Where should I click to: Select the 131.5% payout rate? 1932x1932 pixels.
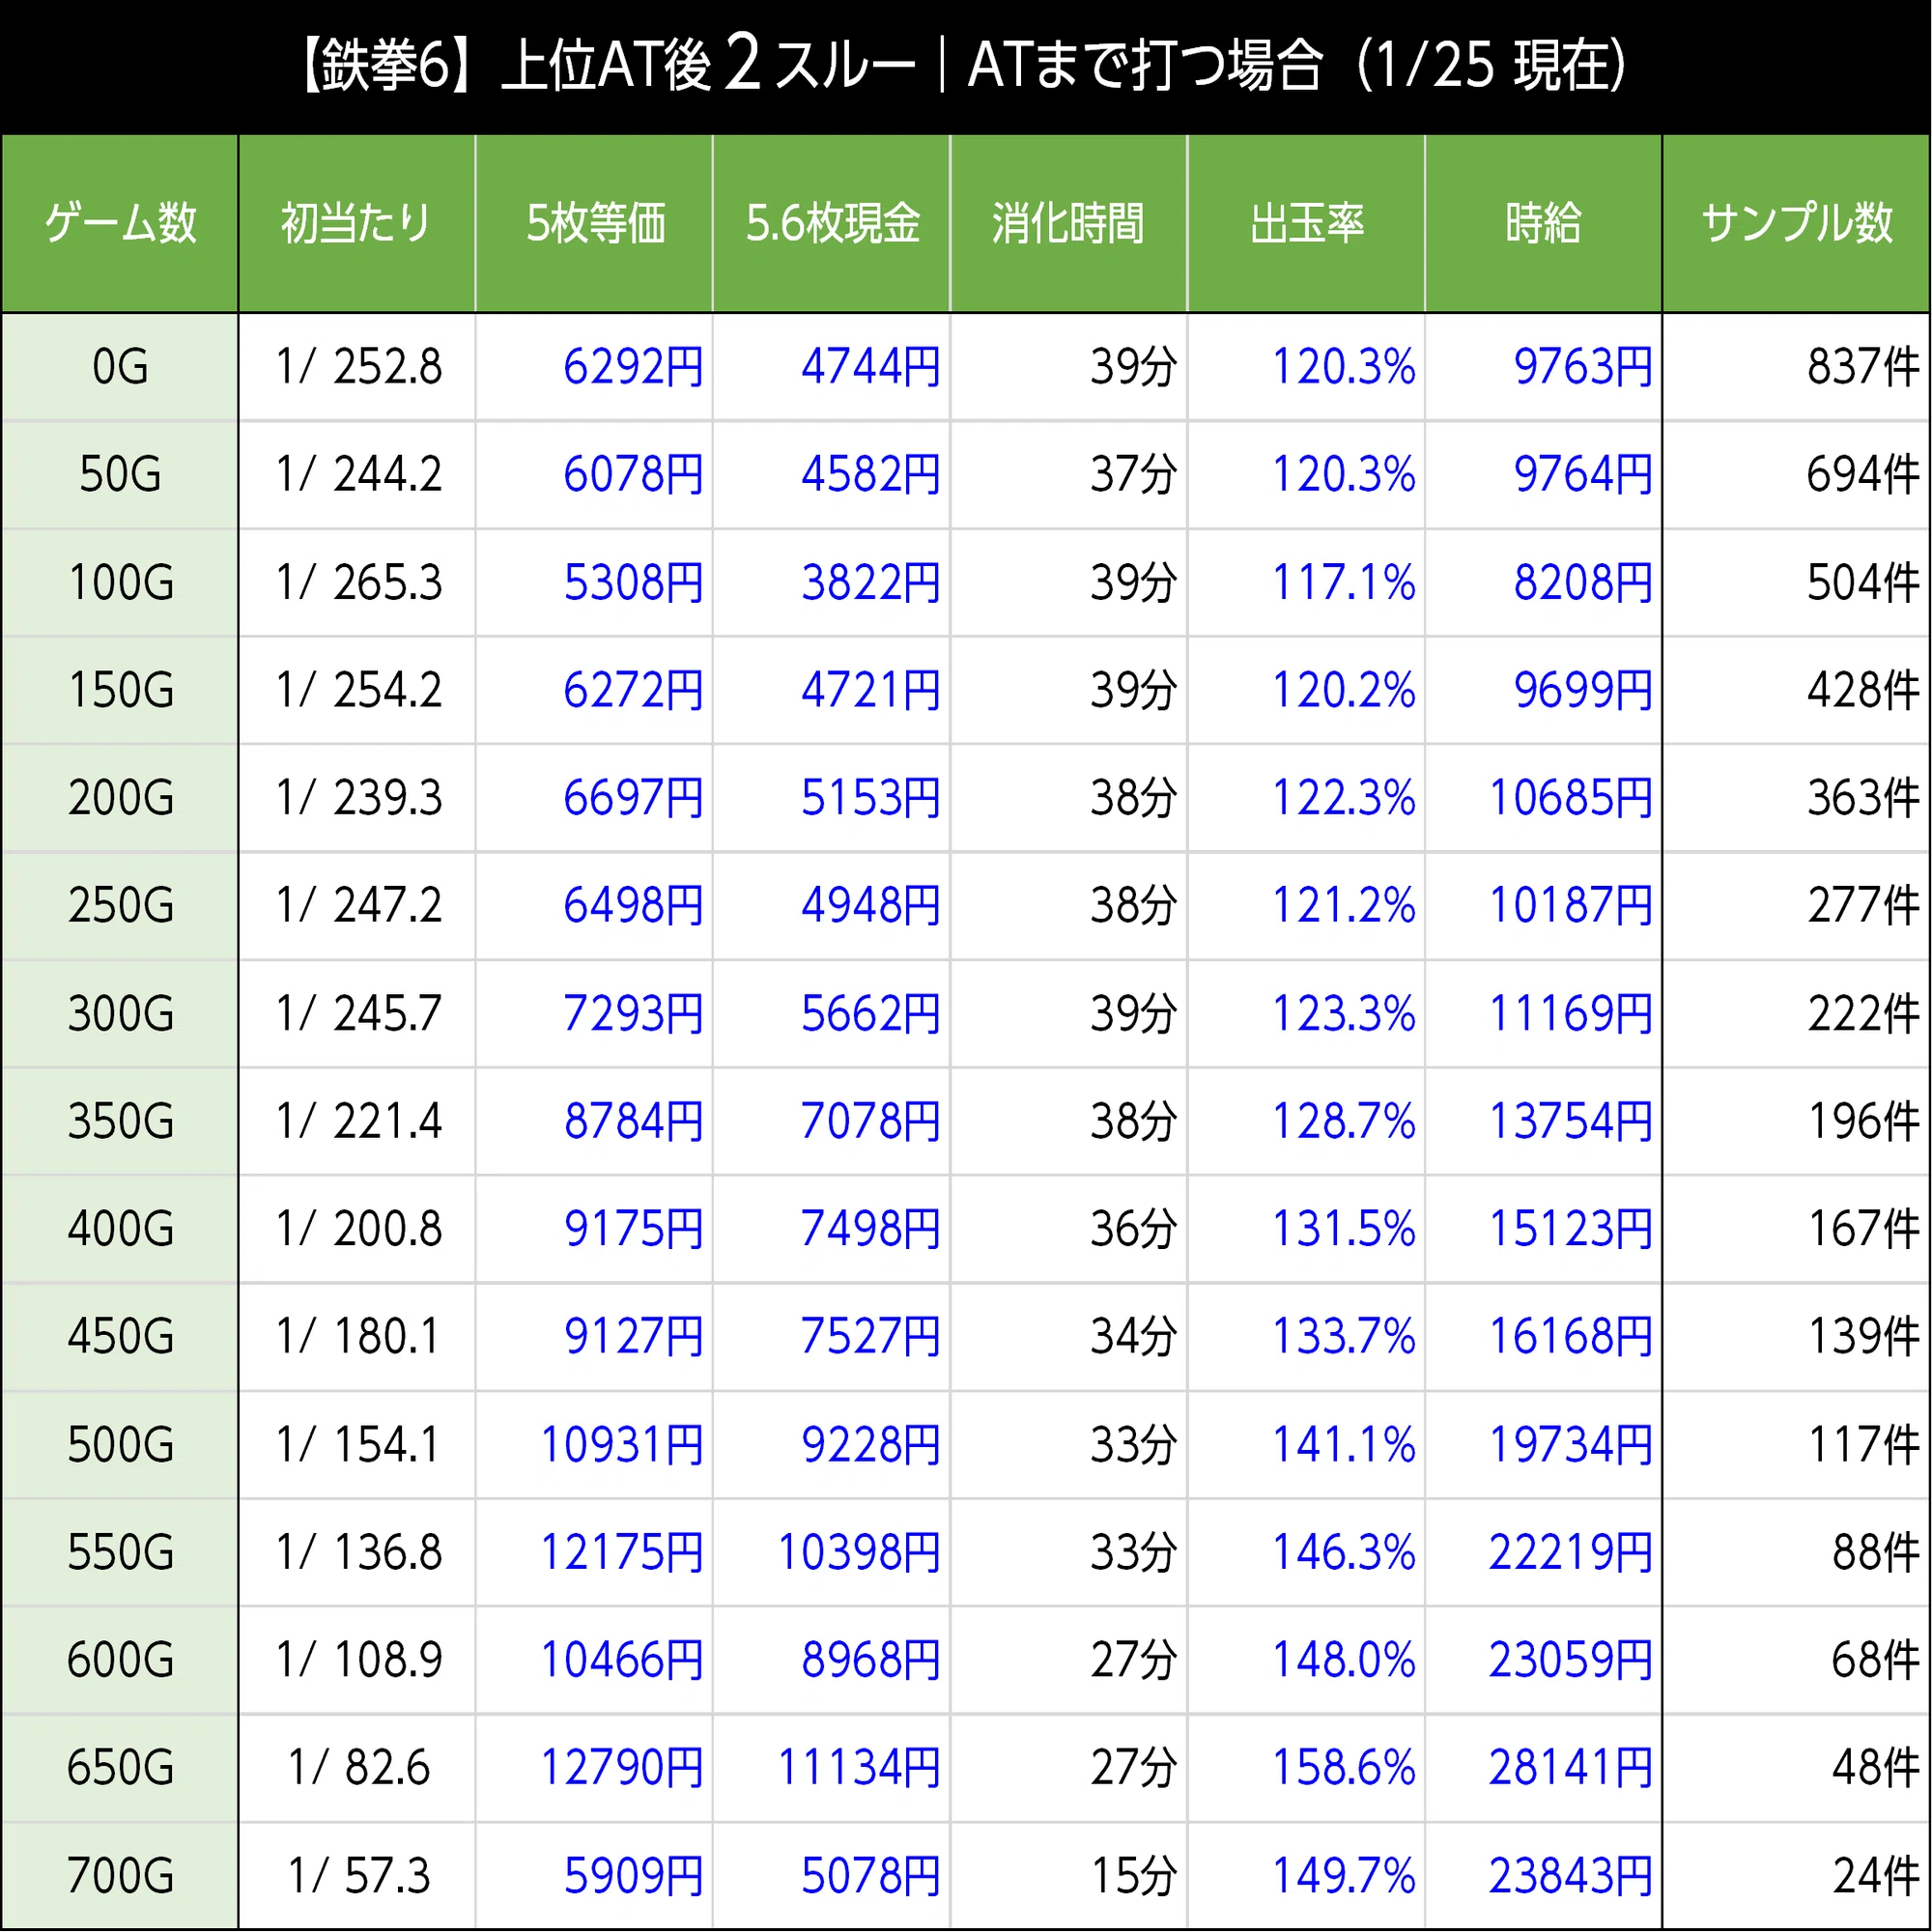(x=1343, y=1230)
